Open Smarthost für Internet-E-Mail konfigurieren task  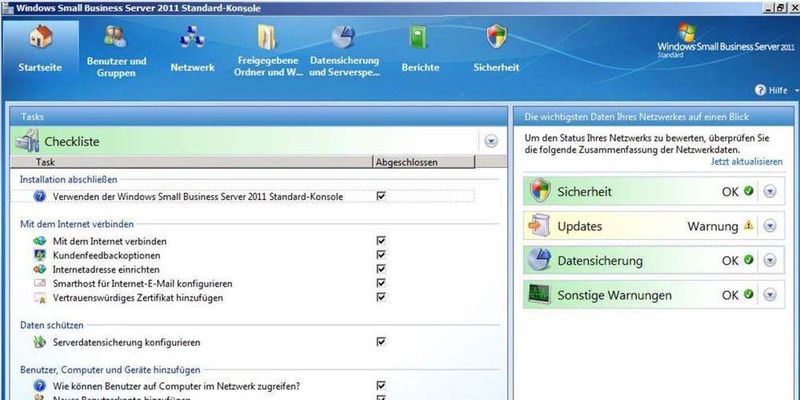[x=142, y=284]
